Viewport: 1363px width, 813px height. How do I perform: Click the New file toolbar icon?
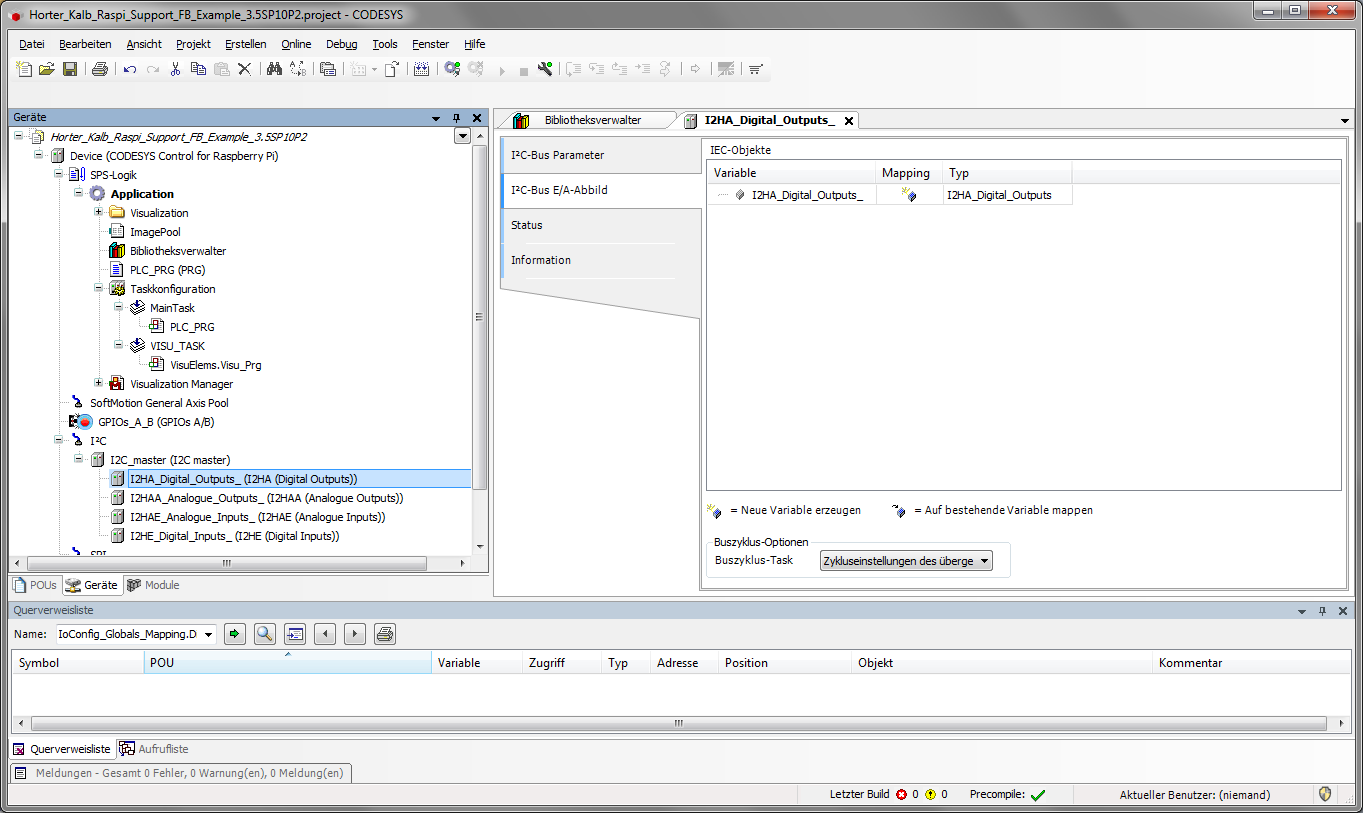coord(25,69)
